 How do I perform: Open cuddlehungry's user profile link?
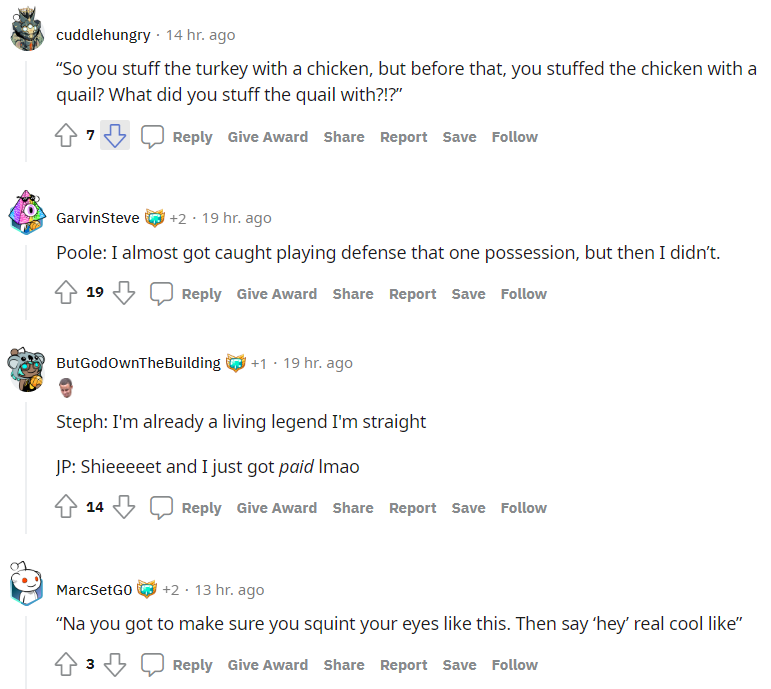pos(103,35)
